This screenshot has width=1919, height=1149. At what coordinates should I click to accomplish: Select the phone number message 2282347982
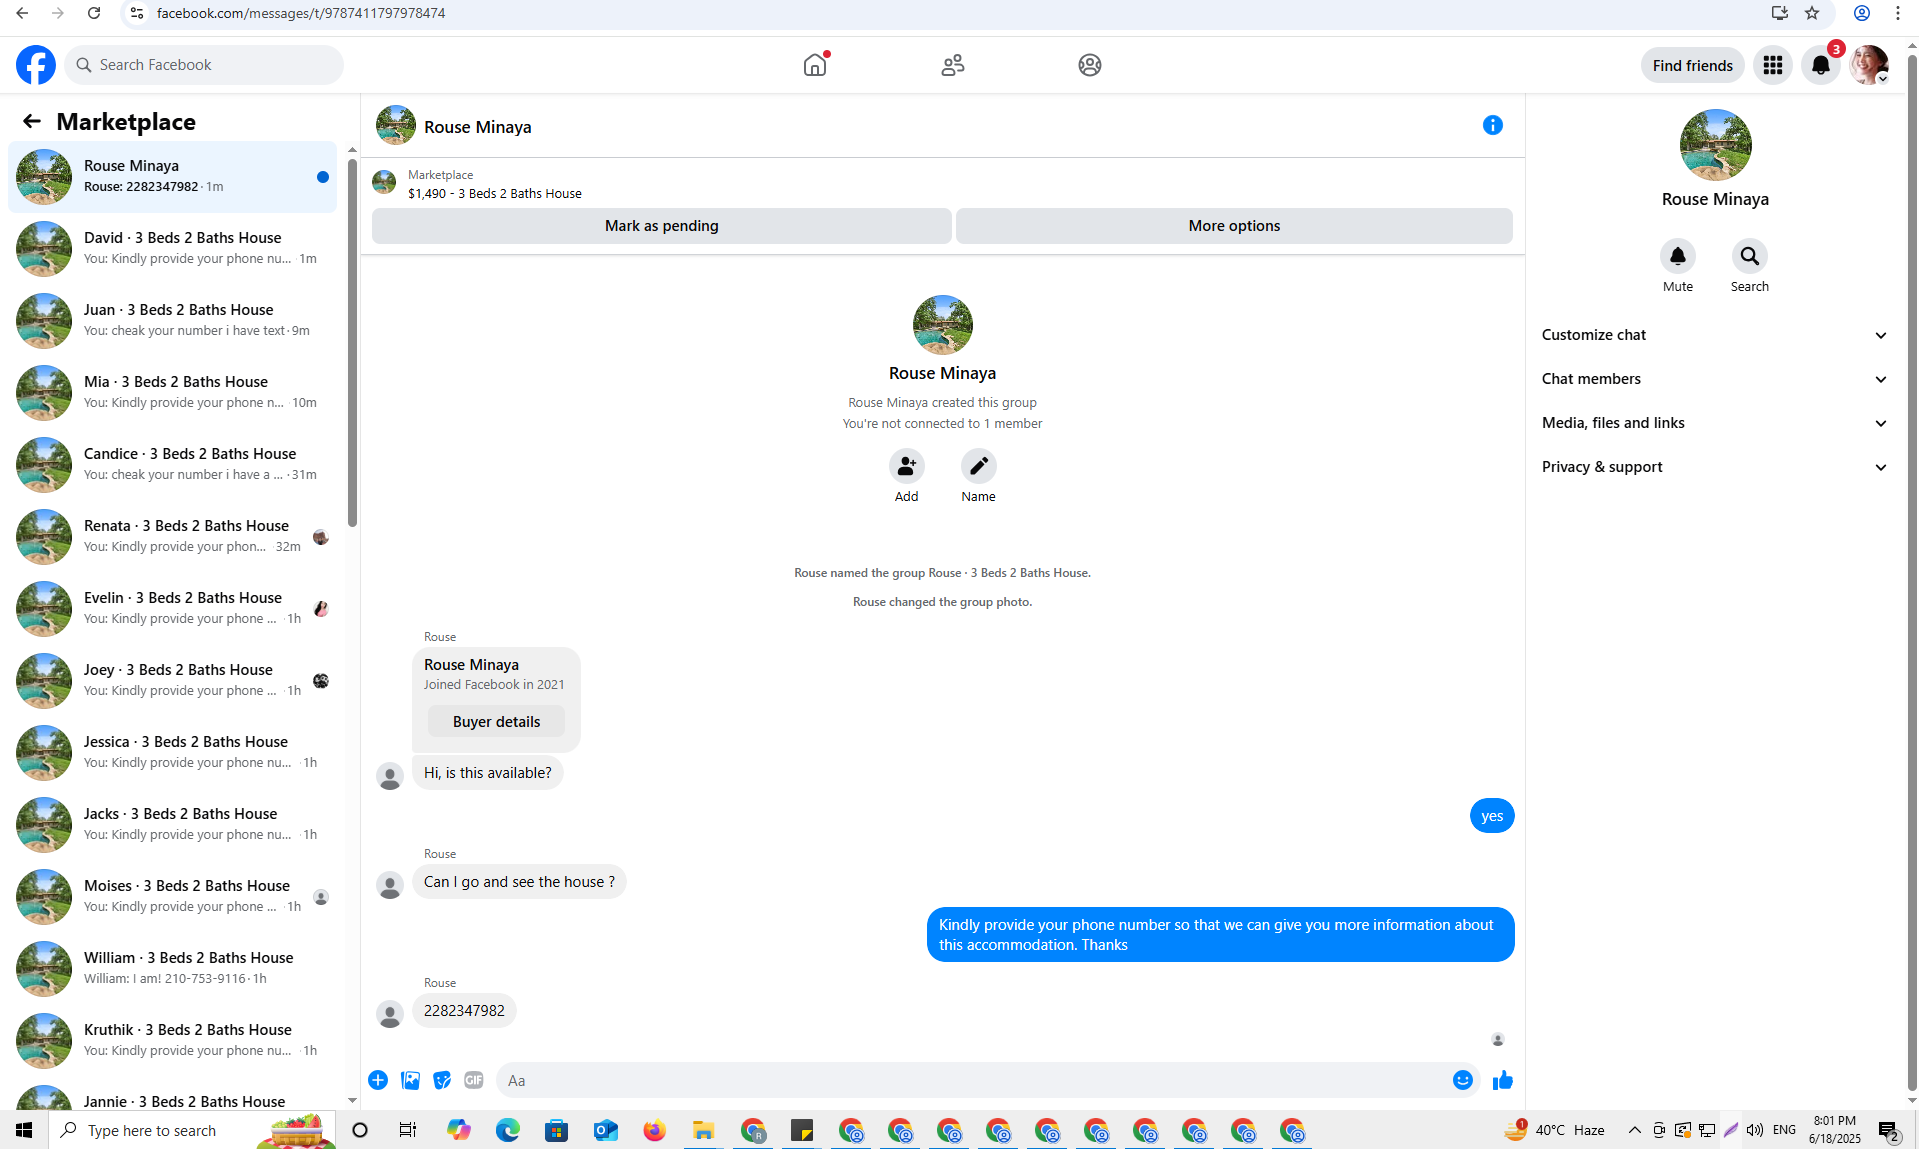(x=464, y=1011)
